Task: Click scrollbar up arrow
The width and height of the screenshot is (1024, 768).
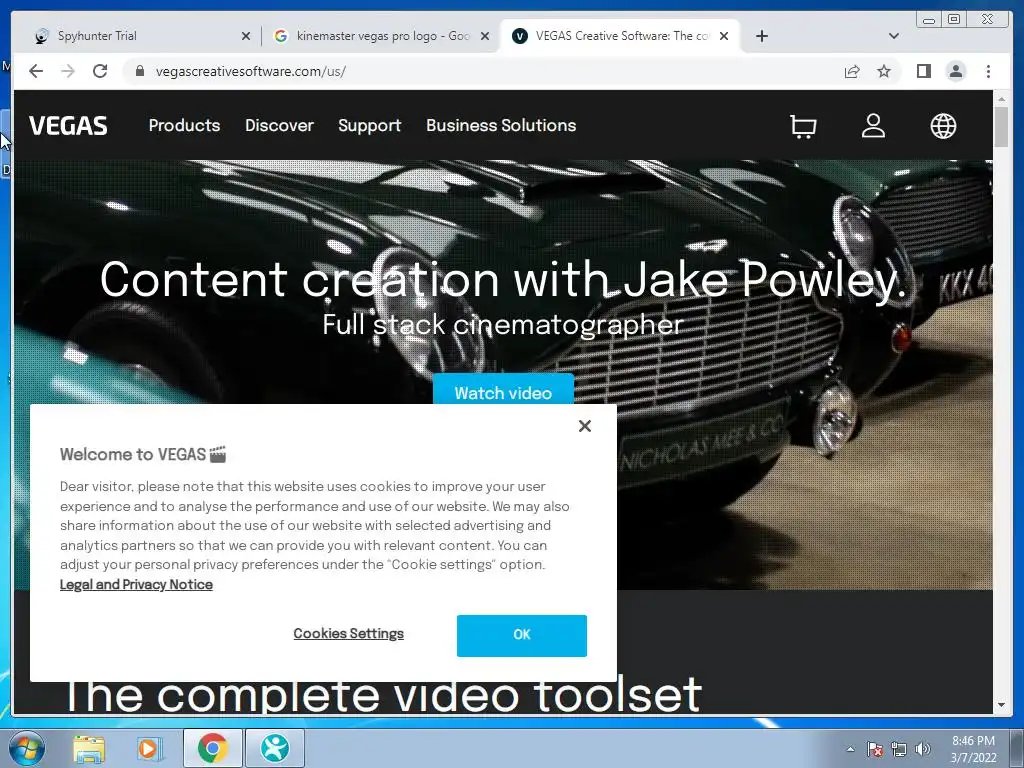Action: [x=1001, y=99]
